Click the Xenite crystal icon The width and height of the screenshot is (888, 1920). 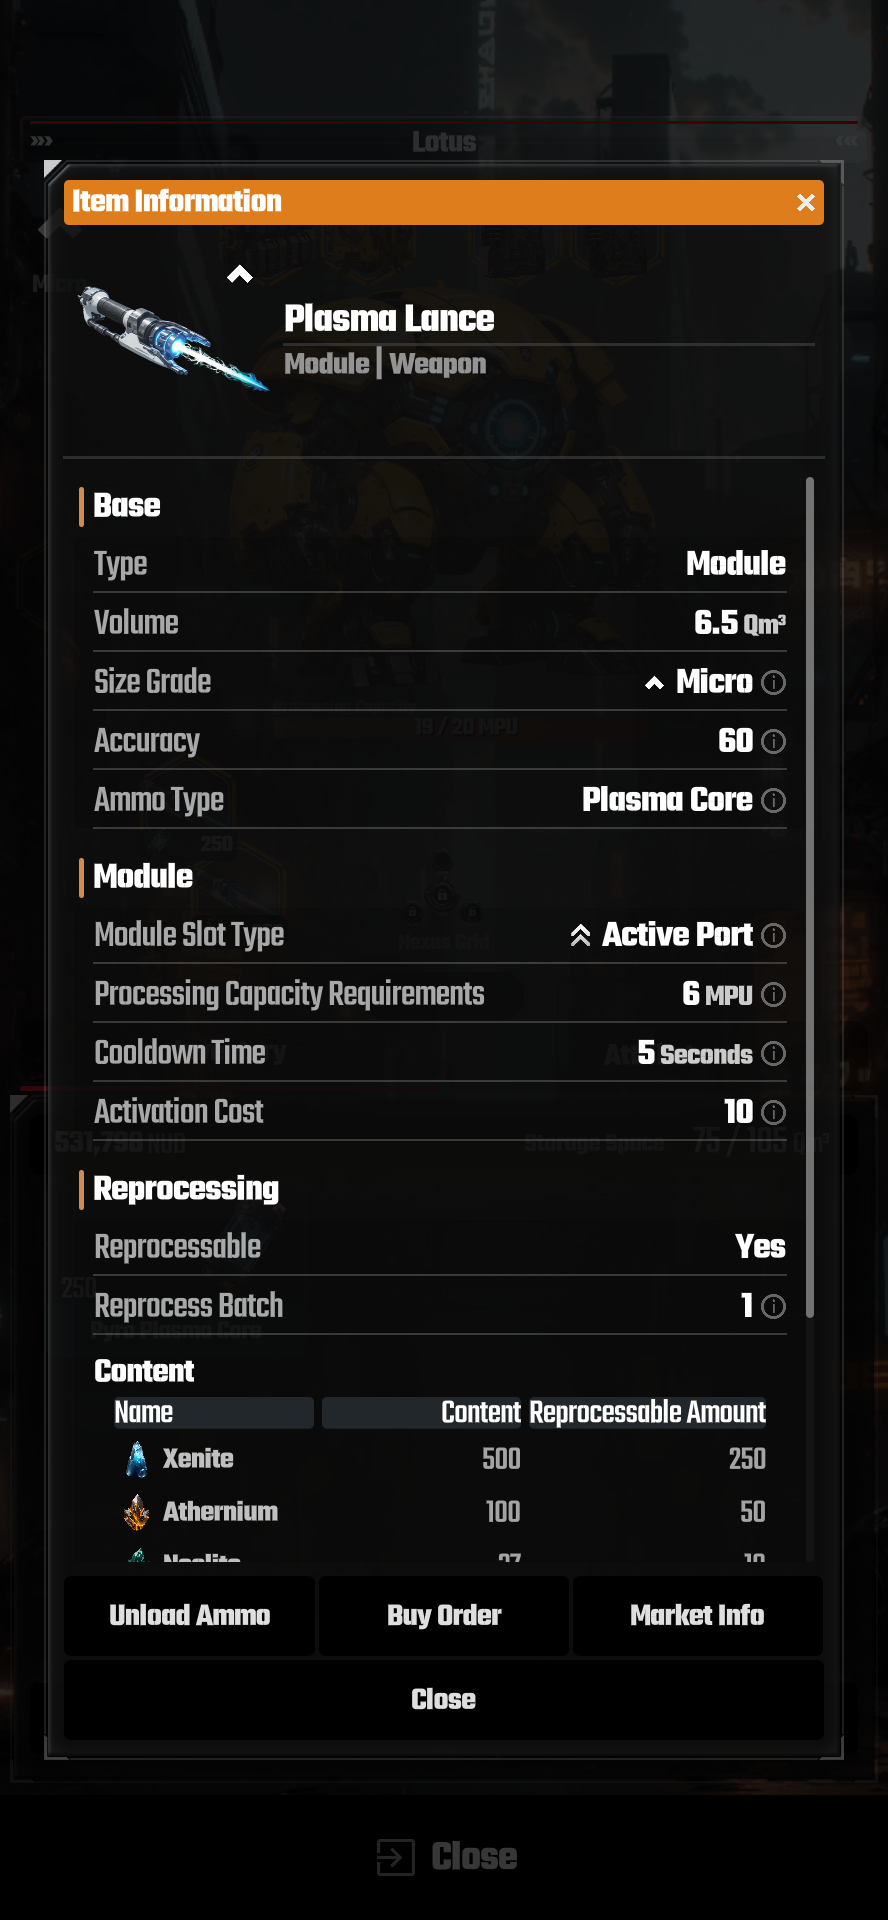[x=137, y=1459]
